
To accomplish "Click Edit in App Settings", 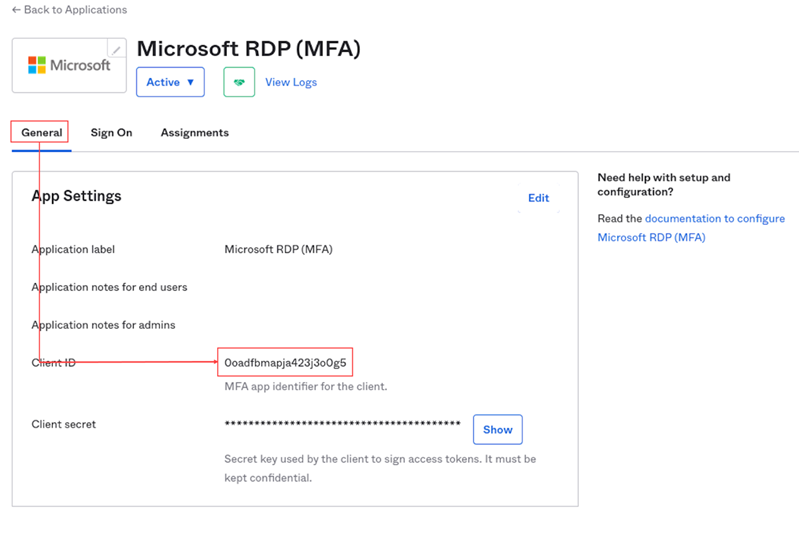I will tap(538, 198).
